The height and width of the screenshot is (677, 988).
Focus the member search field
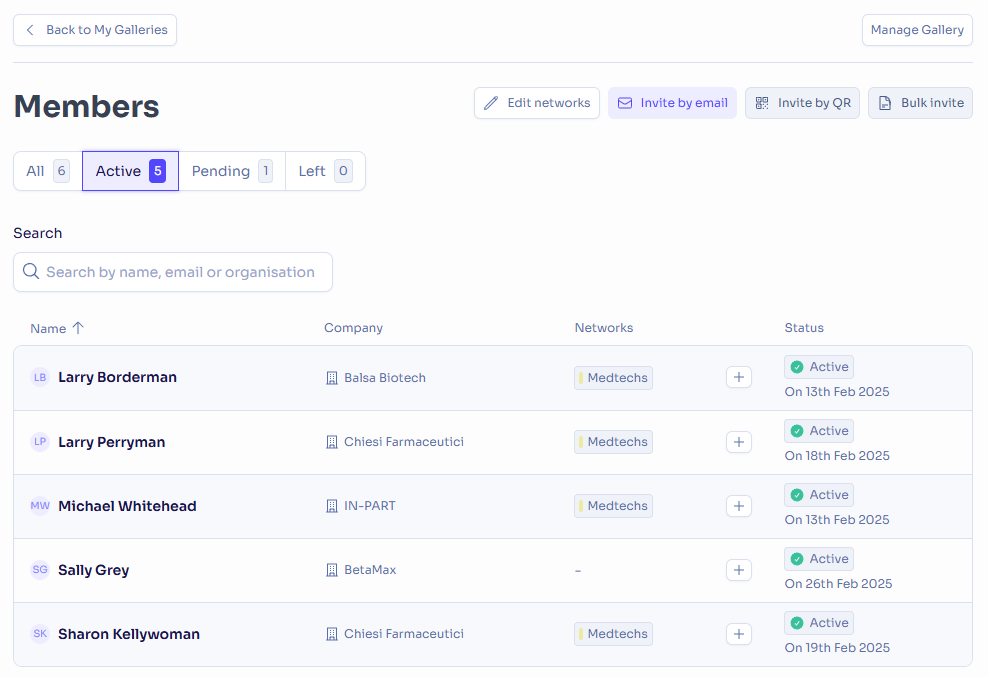click(173, 272)
